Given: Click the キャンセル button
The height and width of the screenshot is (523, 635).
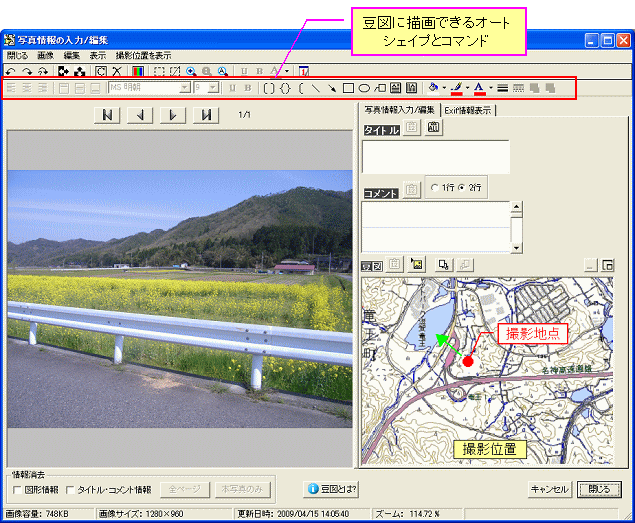Looking at the screenshot, I should [x=550, y=489].
